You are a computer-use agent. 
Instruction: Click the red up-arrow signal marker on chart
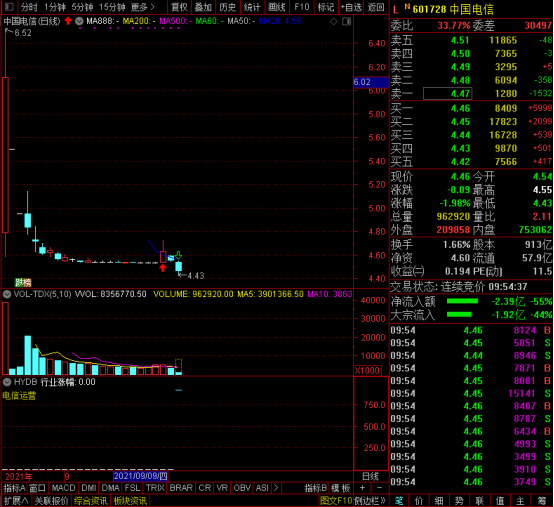pyautogui.click(x=163, y=268)
